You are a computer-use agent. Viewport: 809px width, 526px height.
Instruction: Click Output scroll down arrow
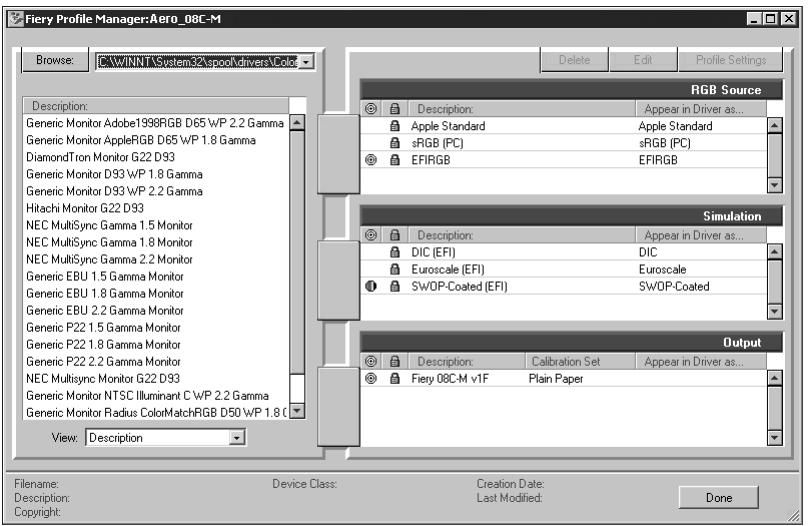coord(774,438)
